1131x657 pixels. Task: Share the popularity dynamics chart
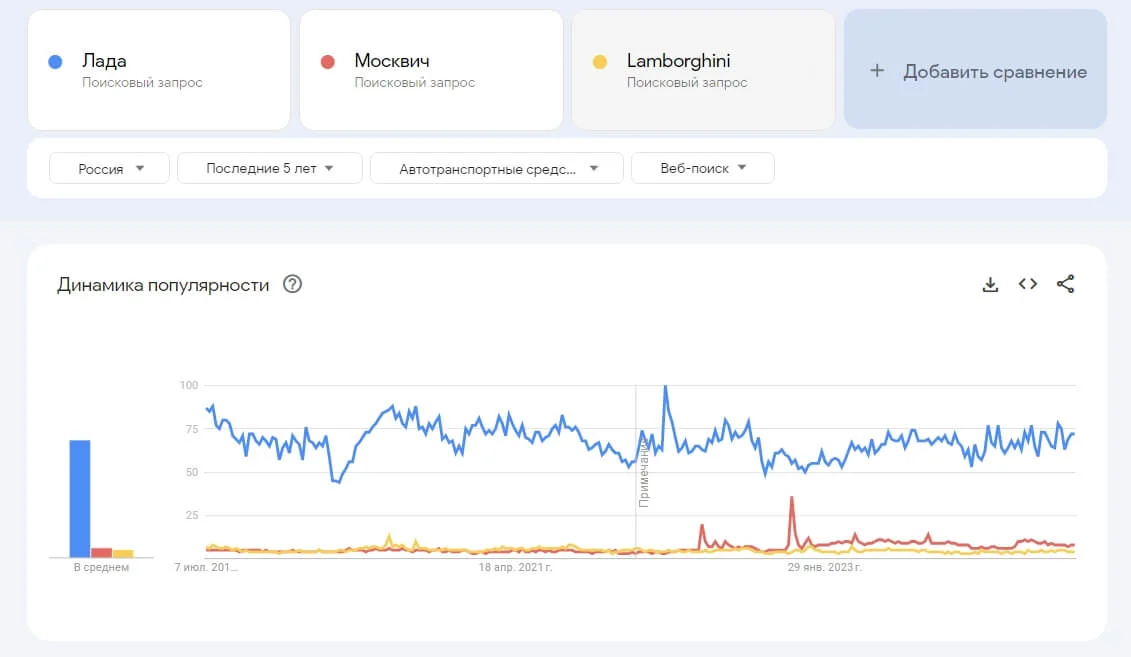click(1065, 284)
